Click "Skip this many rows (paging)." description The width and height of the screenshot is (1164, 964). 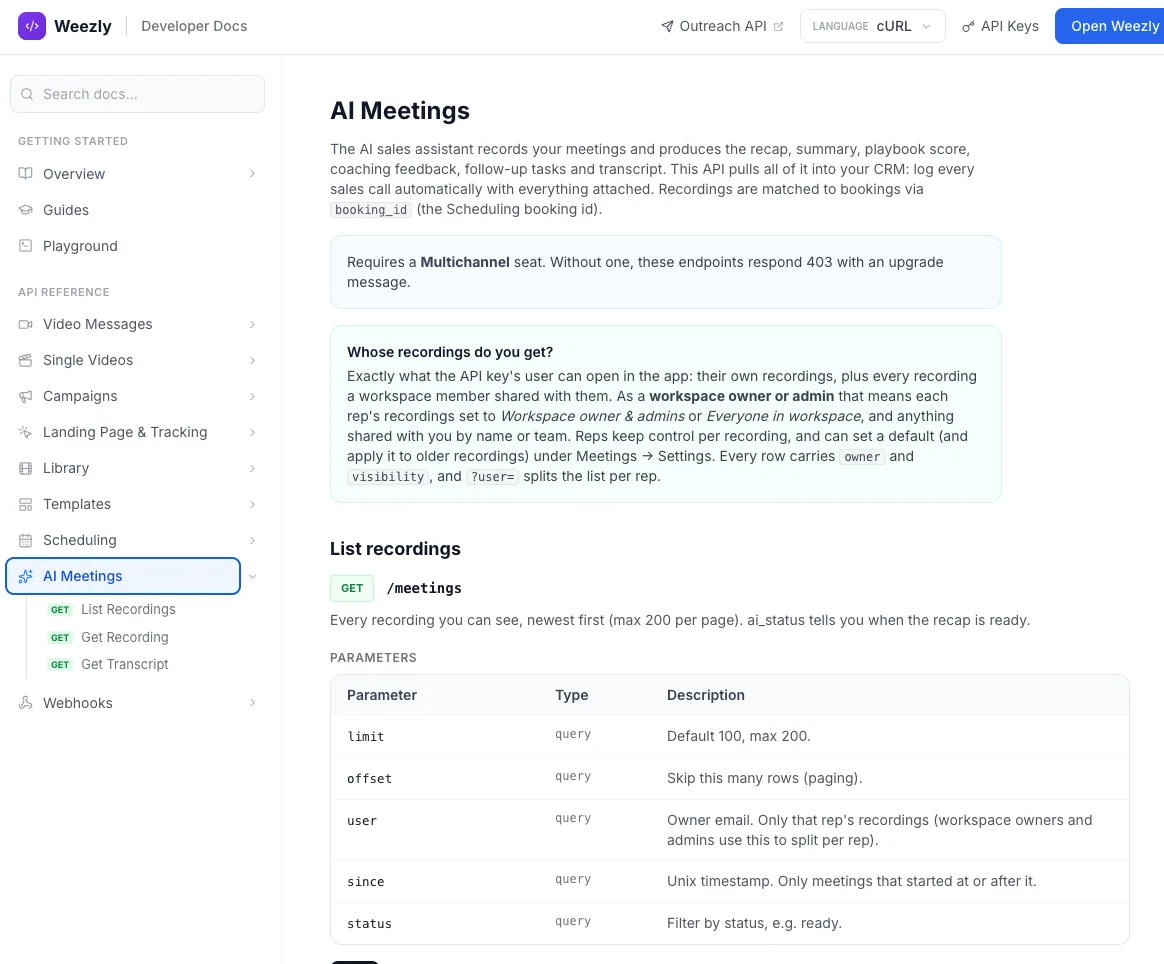tap(765, 778)
